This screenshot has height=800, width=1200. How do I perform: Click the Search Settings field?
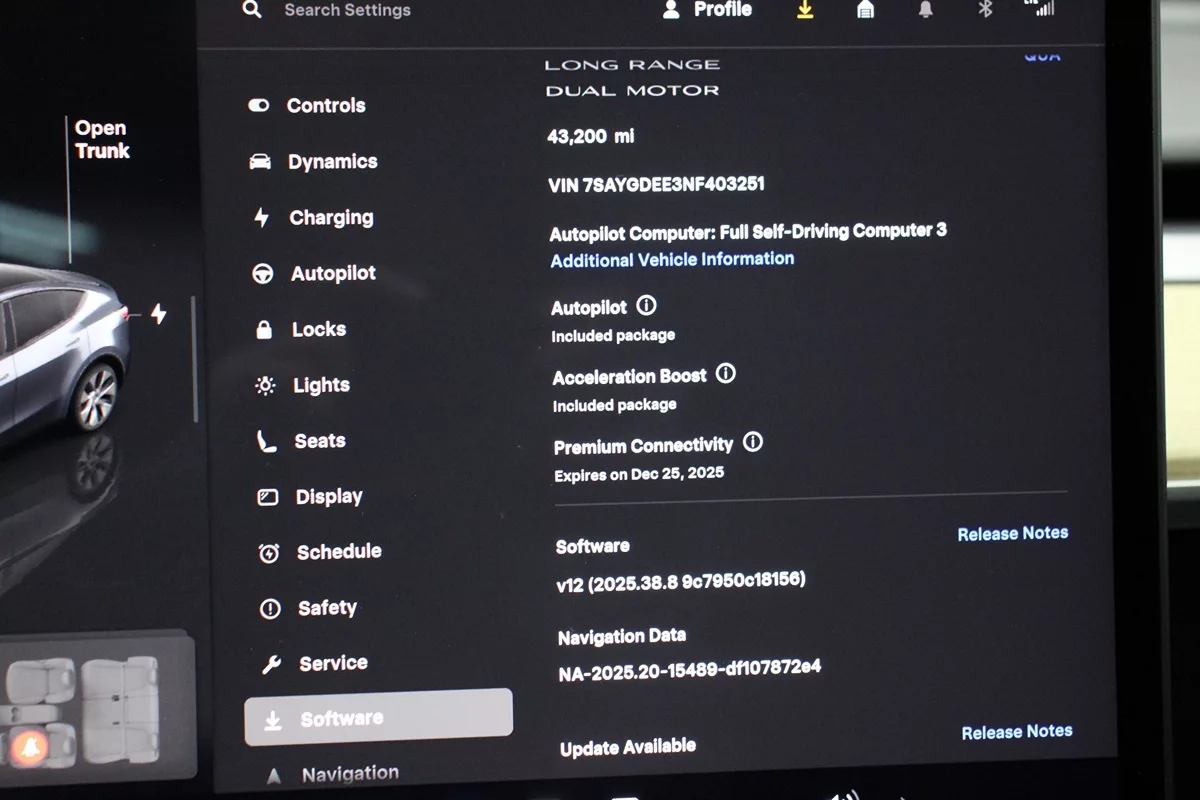tap(347, 10)
